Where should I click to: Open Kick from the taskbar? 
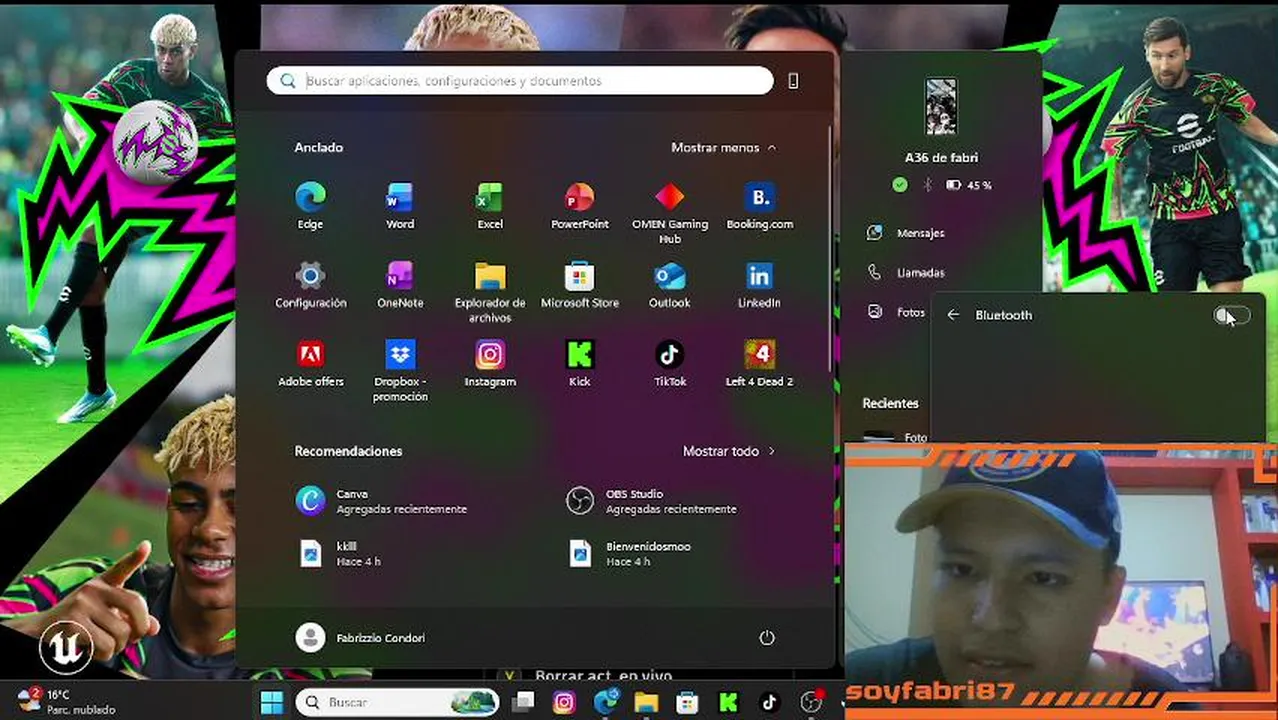pyautogui.click(x=728, y=702)
